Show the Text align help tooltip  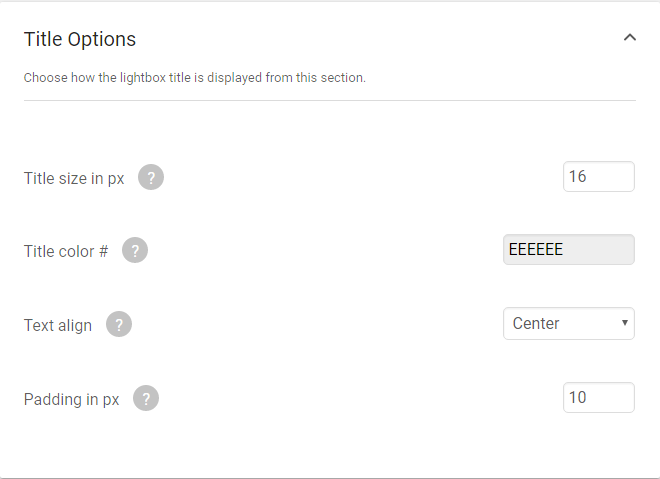coord(119,325)
